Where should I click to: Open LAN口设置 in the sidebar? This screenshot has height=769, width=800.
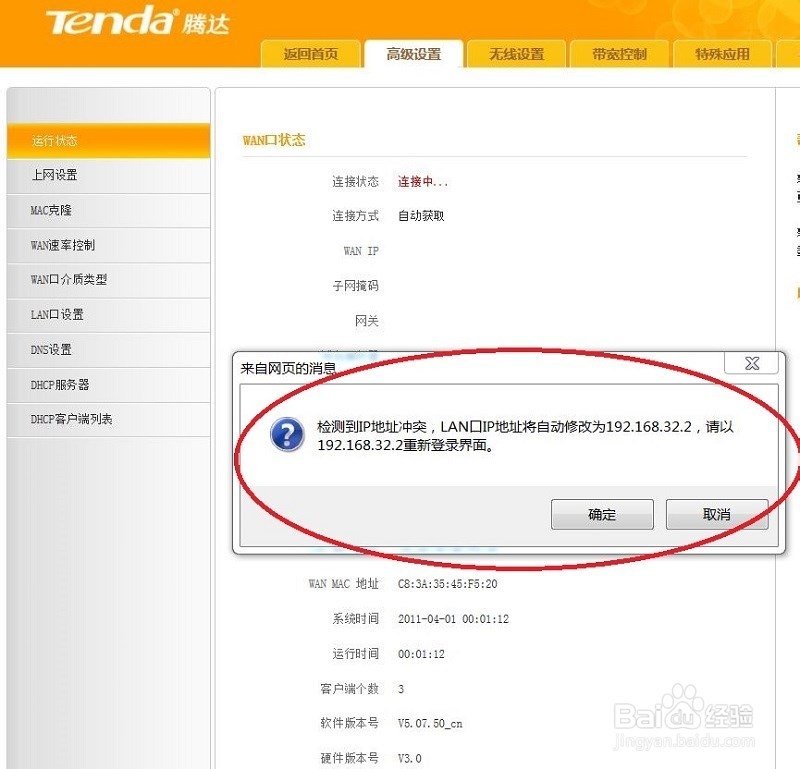pyautogui.click(x=109, y=315)
